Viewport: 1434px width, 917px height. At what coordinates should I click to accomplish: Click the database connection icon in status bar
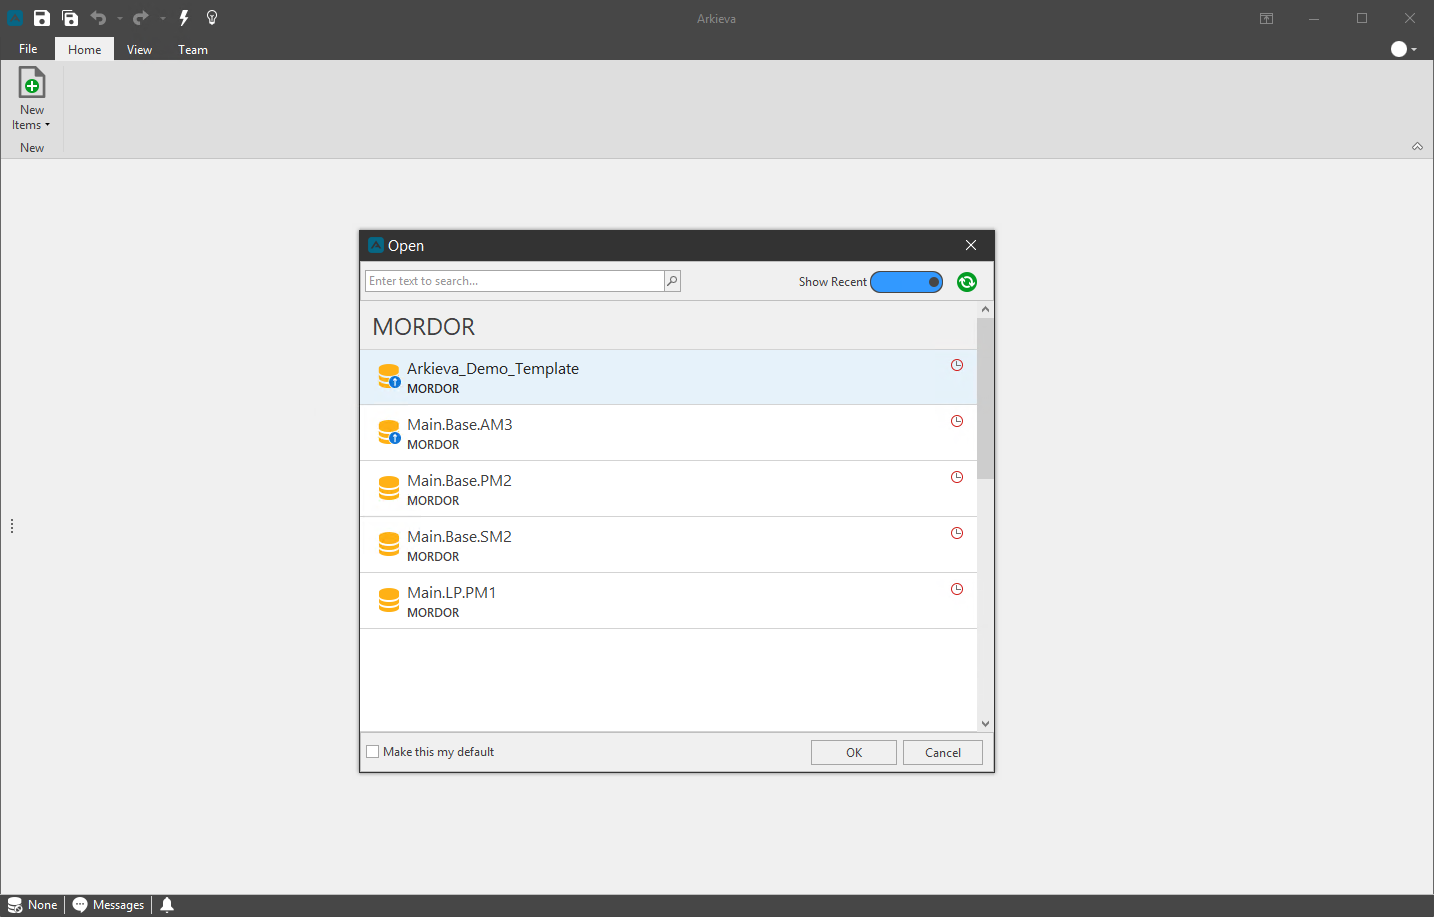click(x=15, y=905)
